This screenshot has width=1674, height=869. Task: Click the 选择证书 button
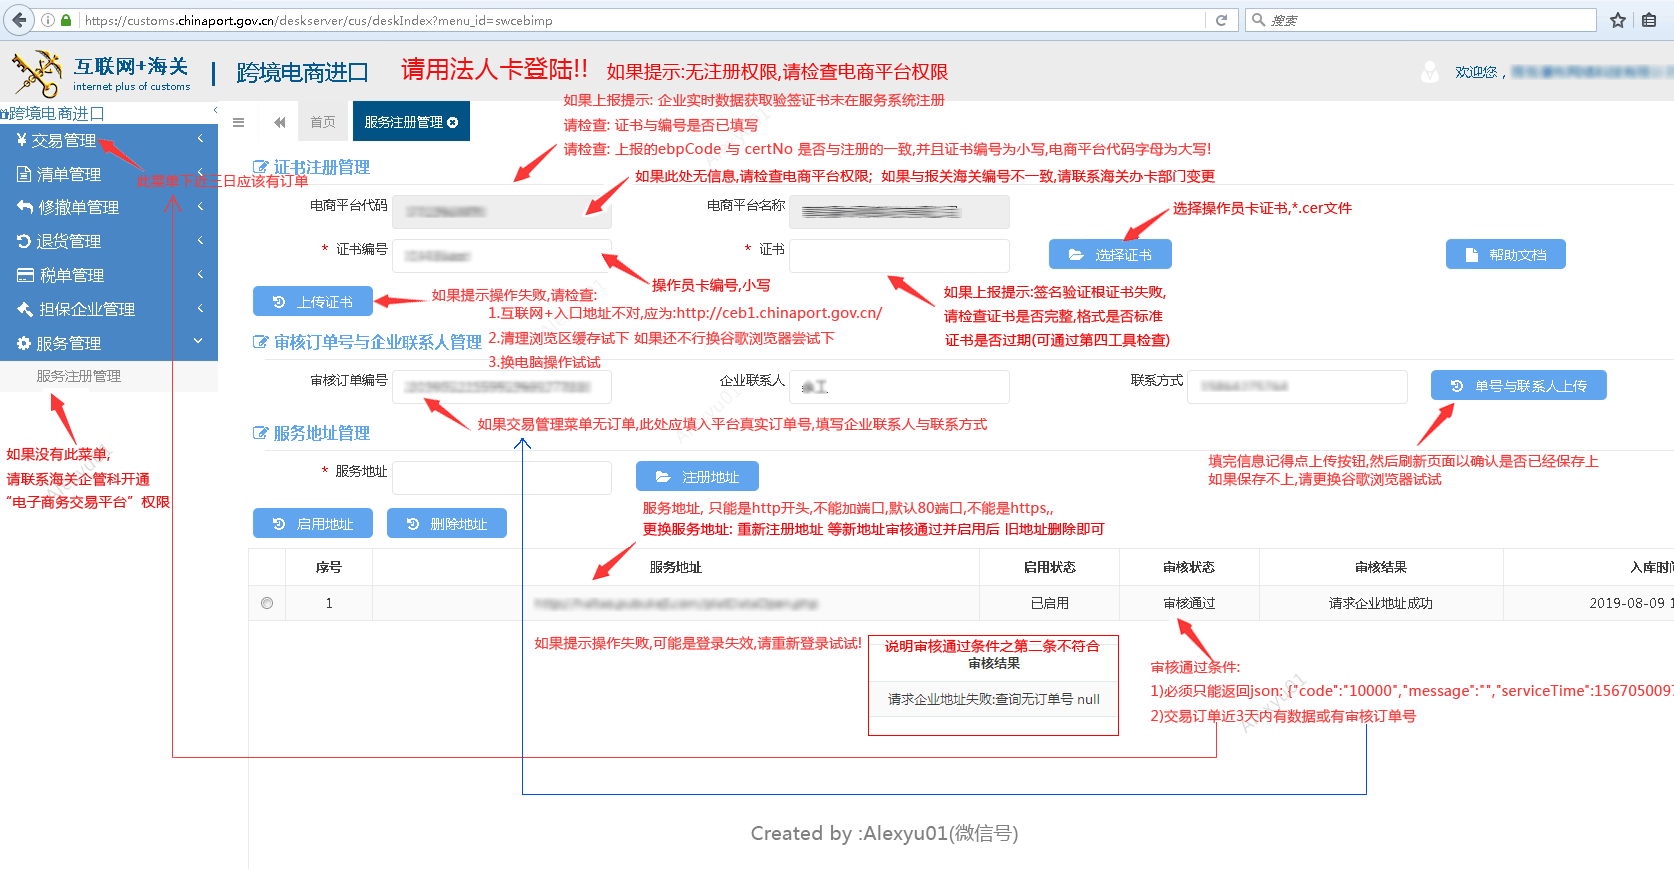(x=1110, y=255)
